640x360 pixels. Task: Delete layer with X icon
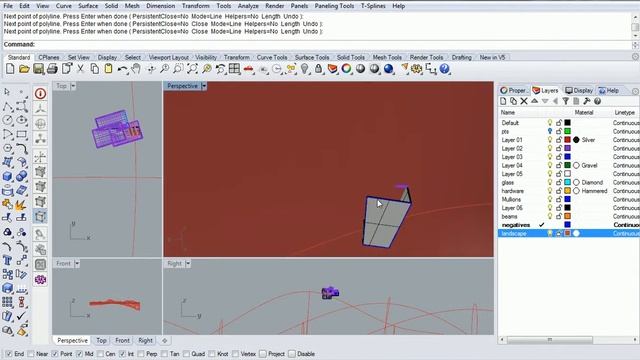524,101
